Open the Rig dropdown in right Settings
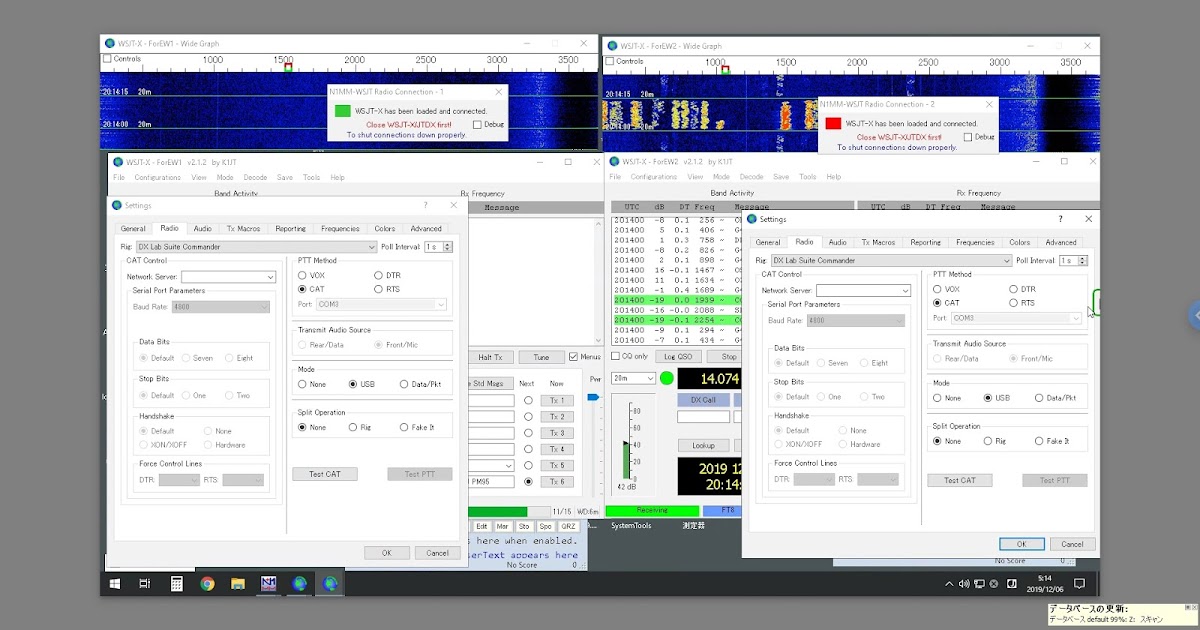Screen dimensions: 1200x630 coord(891,260)
